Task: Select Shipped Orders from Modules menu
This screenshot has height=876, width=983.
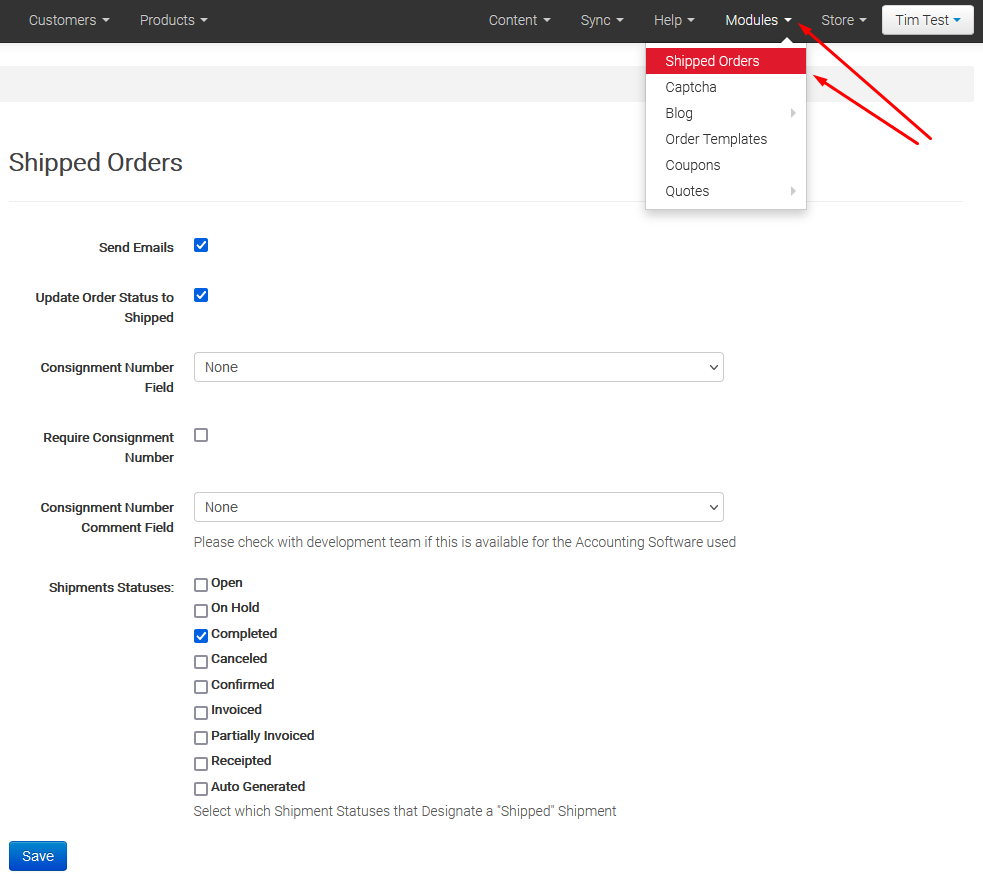Action: [x=712, y=61]
